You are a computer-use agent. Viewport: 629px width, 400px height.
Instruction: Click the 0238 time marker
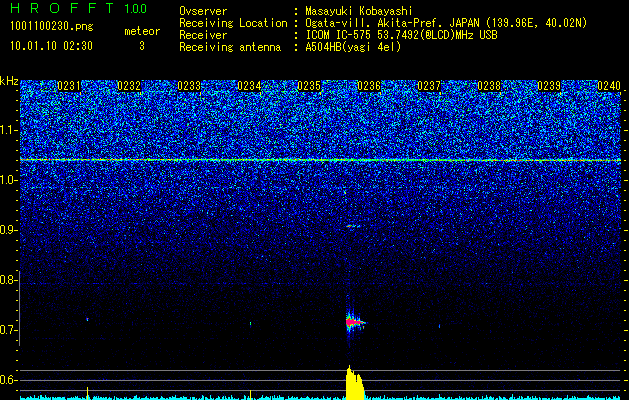click(x=489, y=86)
